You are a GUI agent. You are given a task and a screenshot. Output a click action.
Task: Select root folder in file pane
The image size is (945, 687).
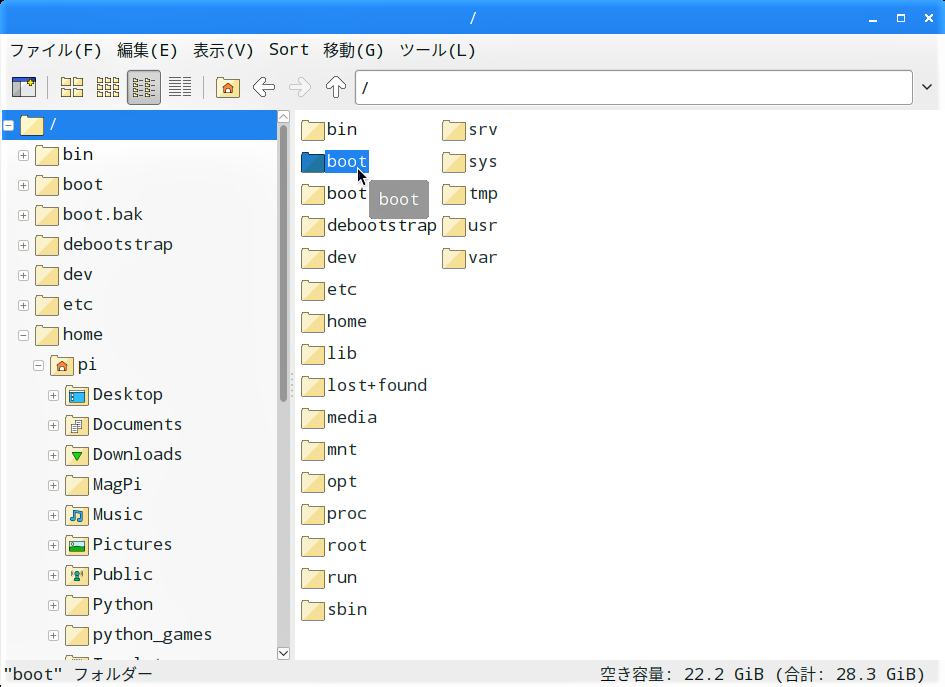coord(334,545)
